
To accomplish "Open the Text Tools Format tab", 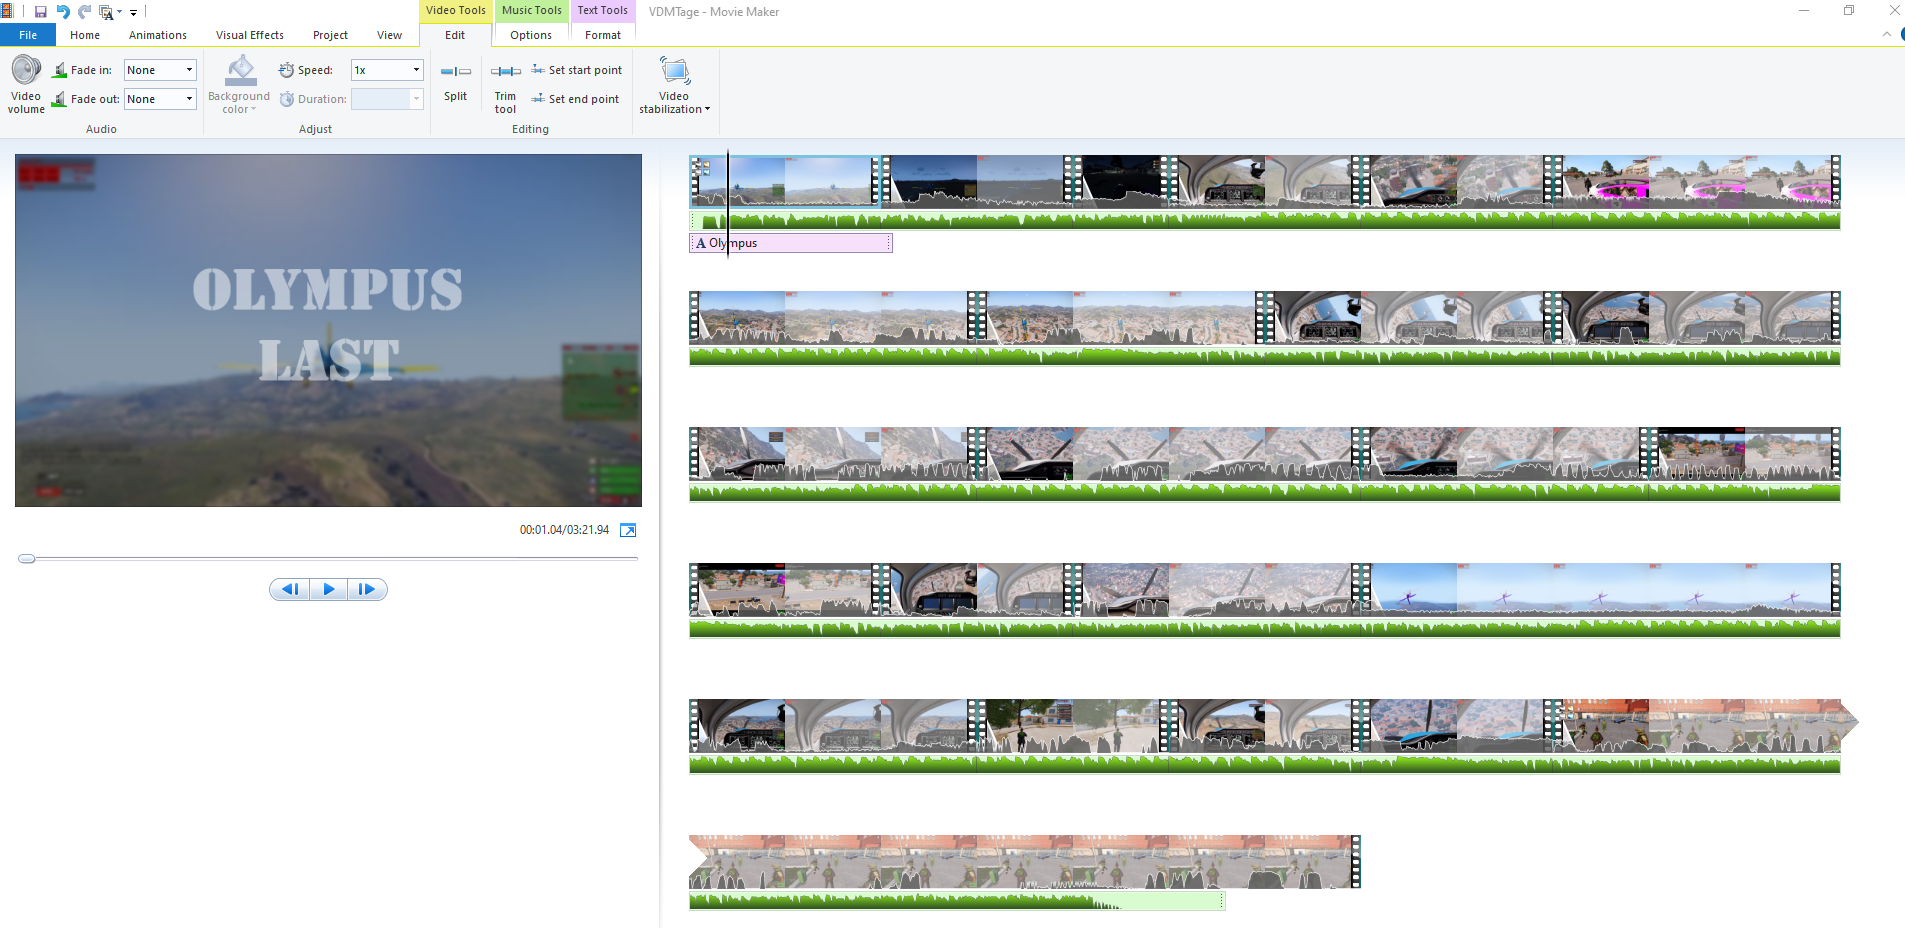I will (x=603, y=35).
